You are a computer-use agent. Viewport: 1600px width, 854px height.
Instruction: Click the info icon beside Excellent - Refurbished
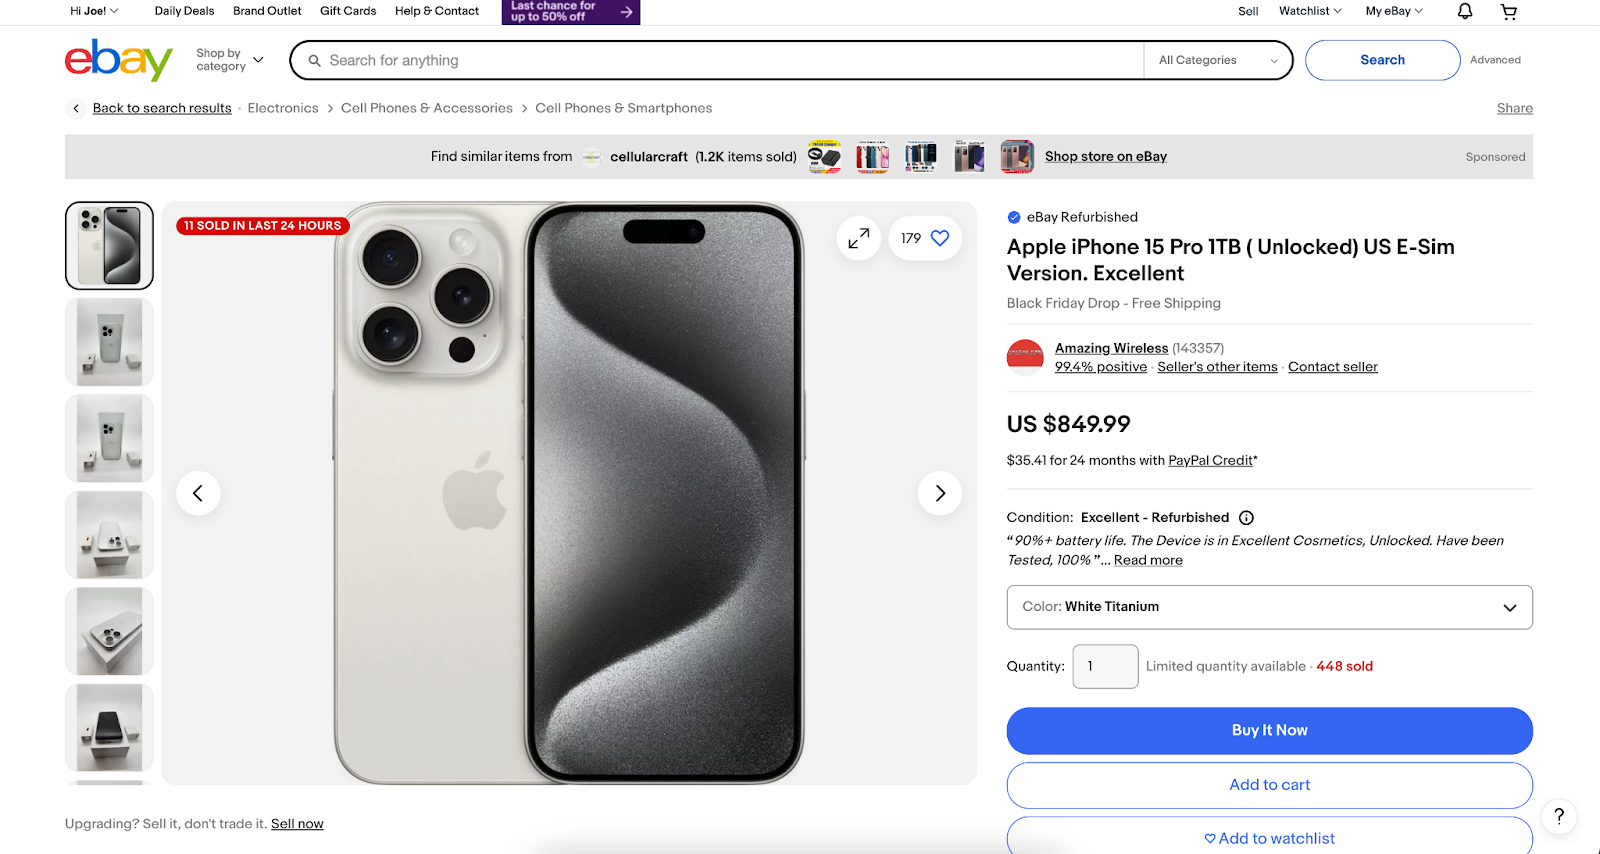coord(1245,517)
